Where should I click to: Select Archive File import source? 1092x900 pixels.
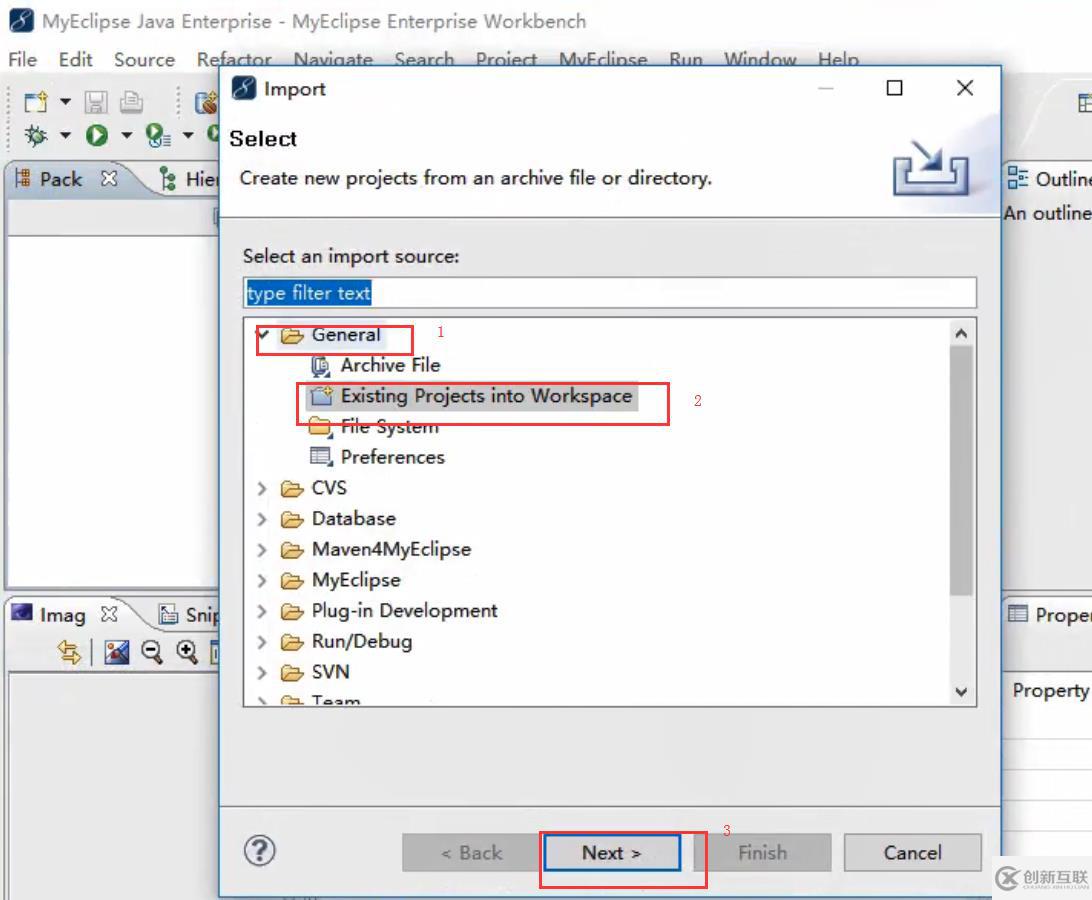point(390,365)
